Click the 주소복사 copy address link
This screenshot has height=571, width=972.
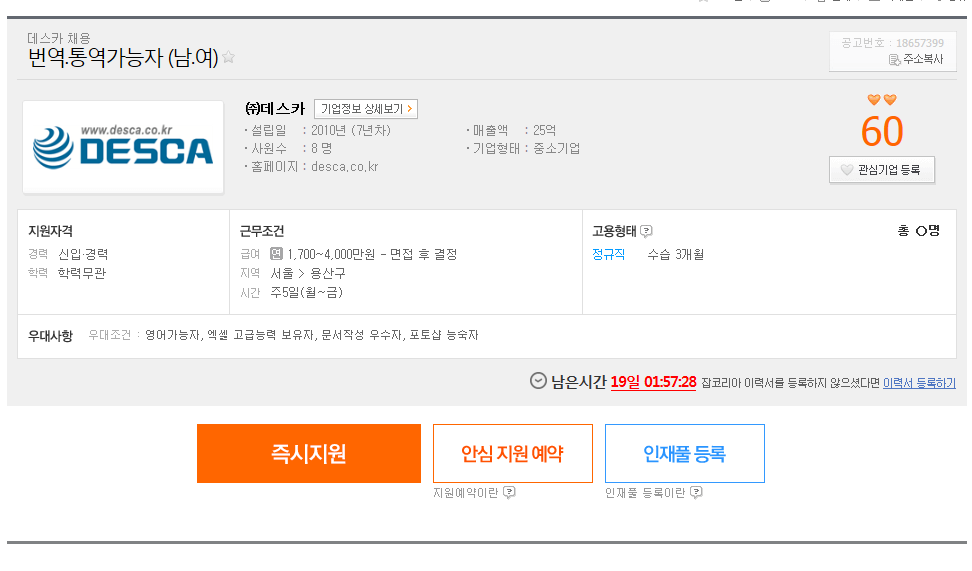point(916,59)
